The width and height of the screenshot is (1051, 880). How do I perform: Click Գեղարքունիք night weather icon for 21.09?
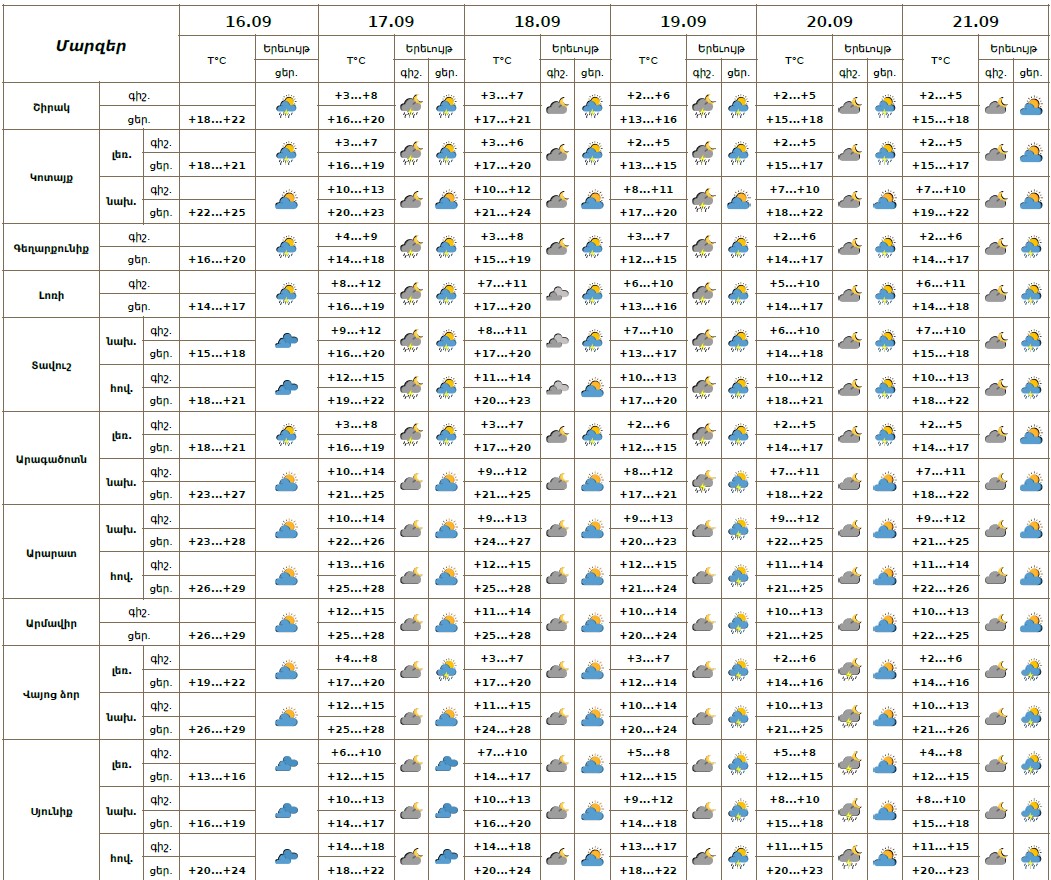click(x=995, y=247)
